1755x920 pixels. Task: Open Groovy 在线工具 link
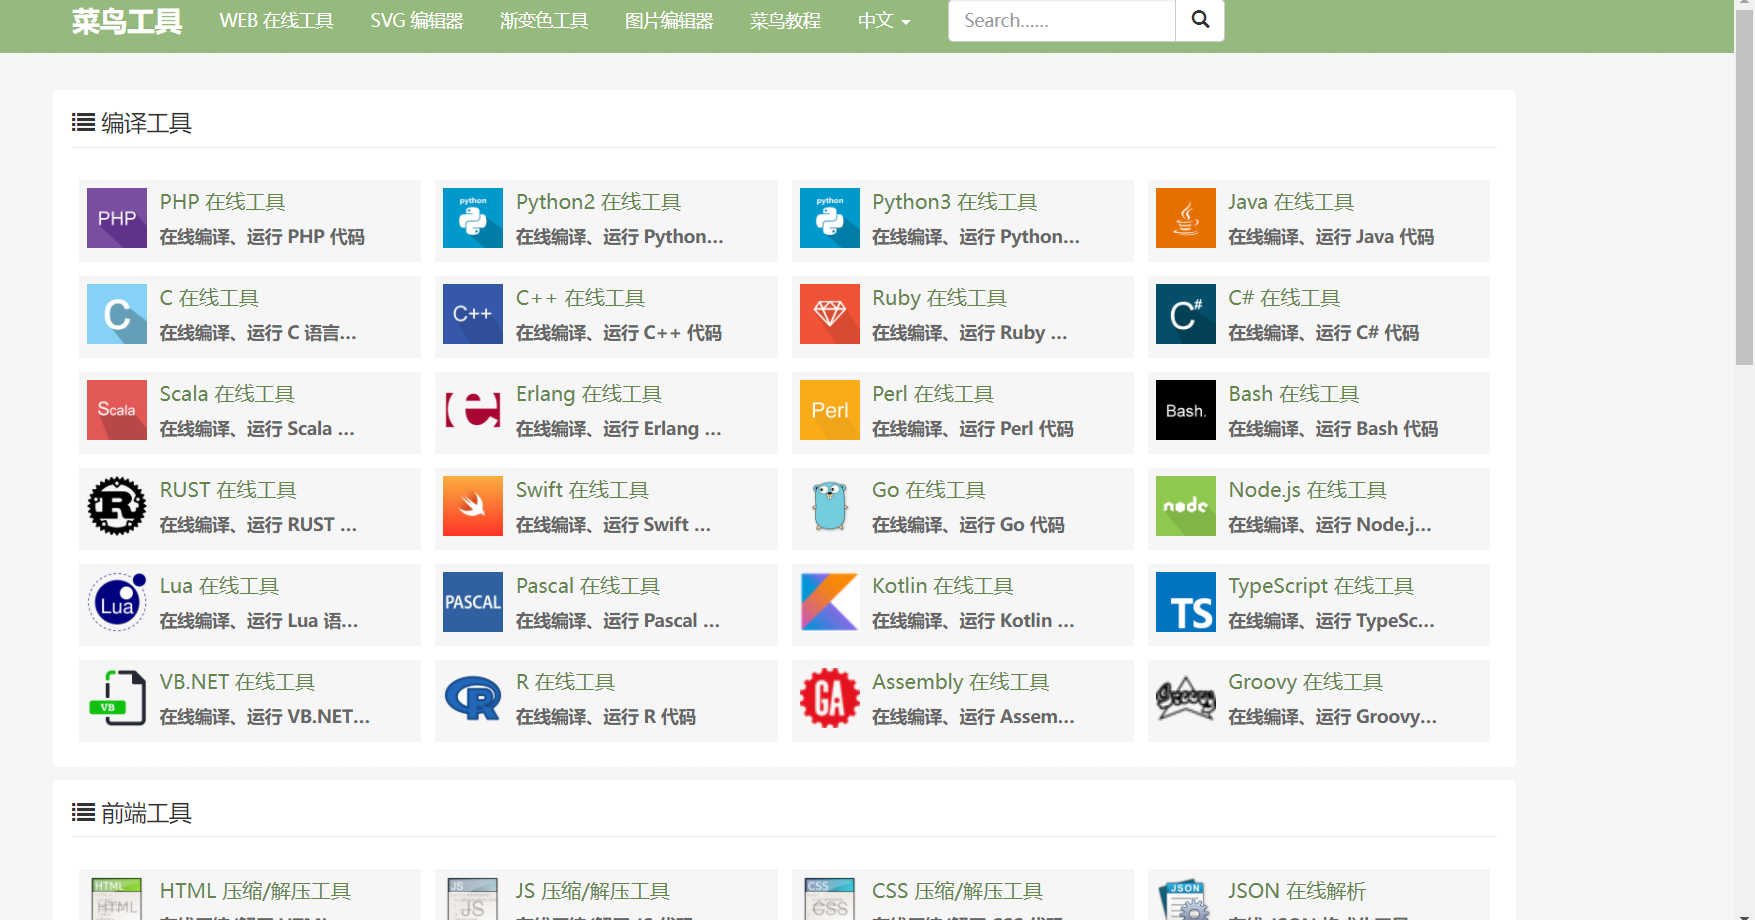pyautogui.click(x=1305, y=682)
